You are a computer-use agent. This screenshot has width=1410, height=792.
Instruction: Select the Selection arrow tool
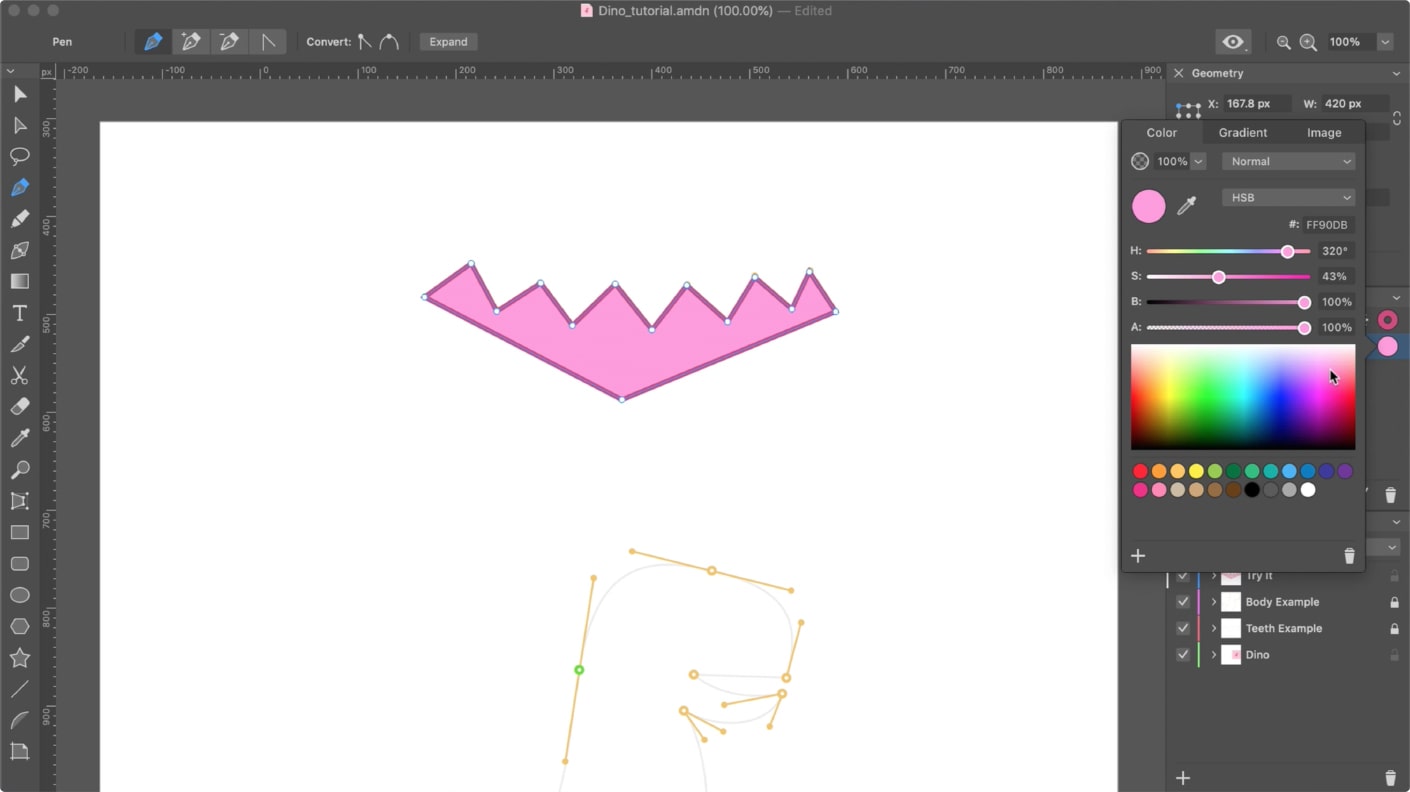click(x=19, y=94)
